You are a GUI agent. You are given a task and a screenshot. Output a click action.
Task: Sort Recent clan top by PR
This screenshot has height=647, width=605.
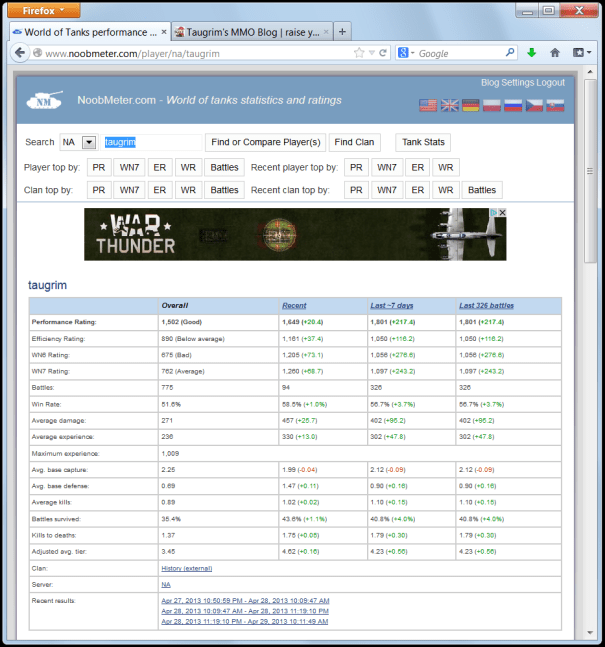[x=356, y=190]
